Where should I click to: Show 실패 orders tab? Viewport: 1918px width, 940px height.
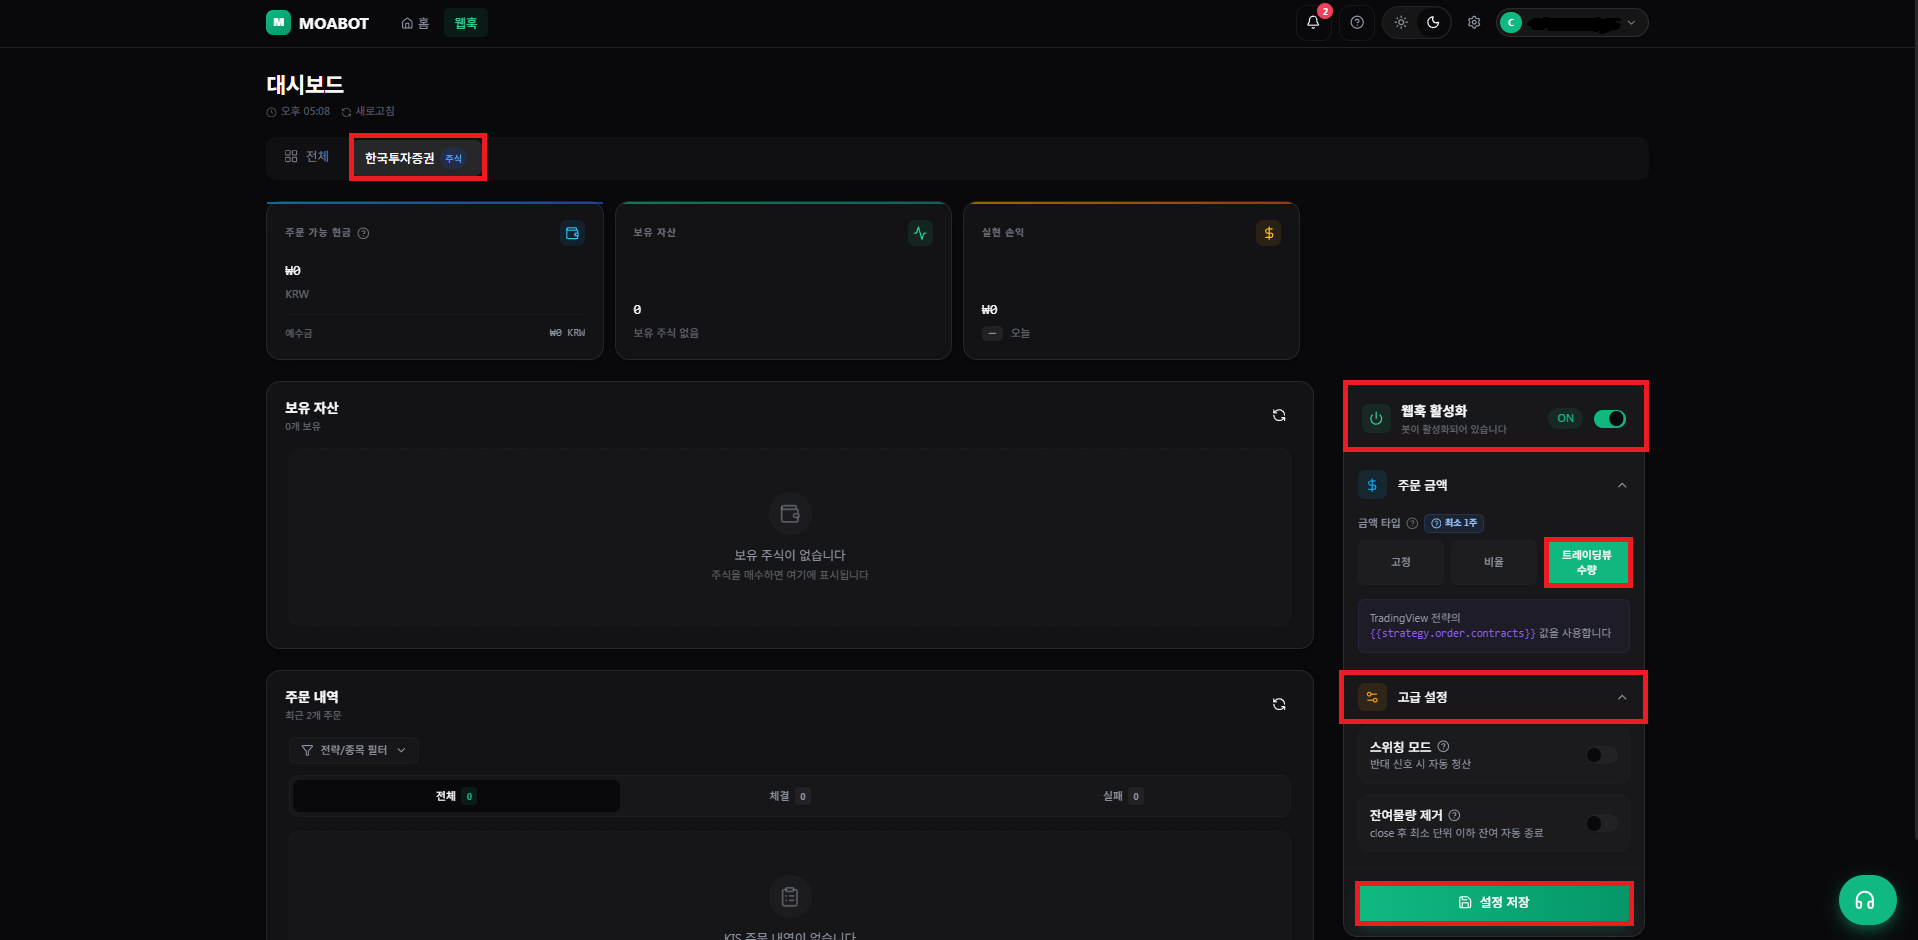coord(1122,796)
